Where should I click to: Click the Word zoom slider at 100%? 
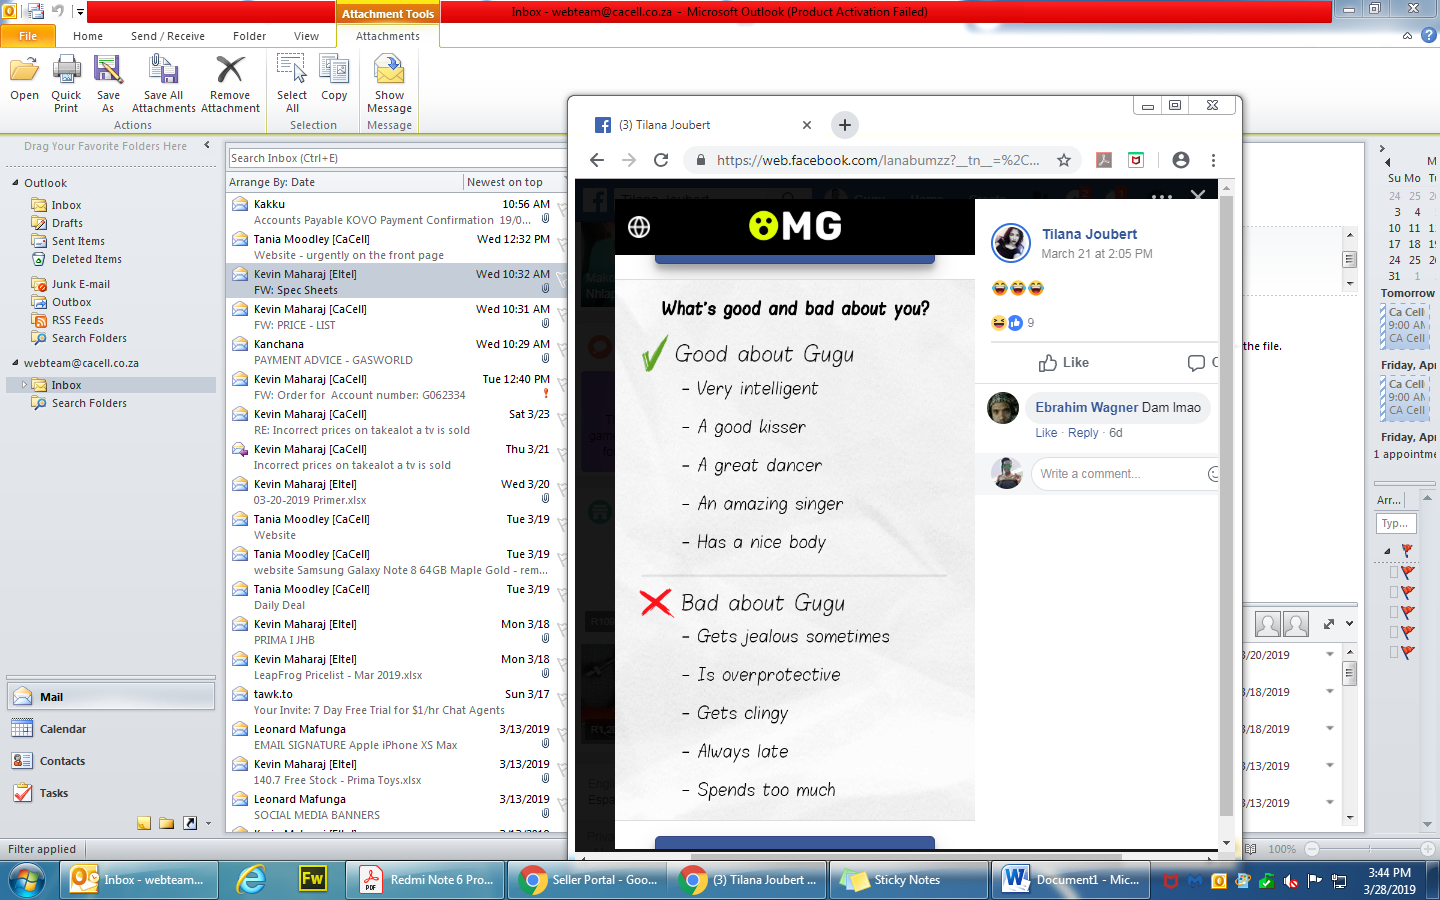[x=1312, y=849]
